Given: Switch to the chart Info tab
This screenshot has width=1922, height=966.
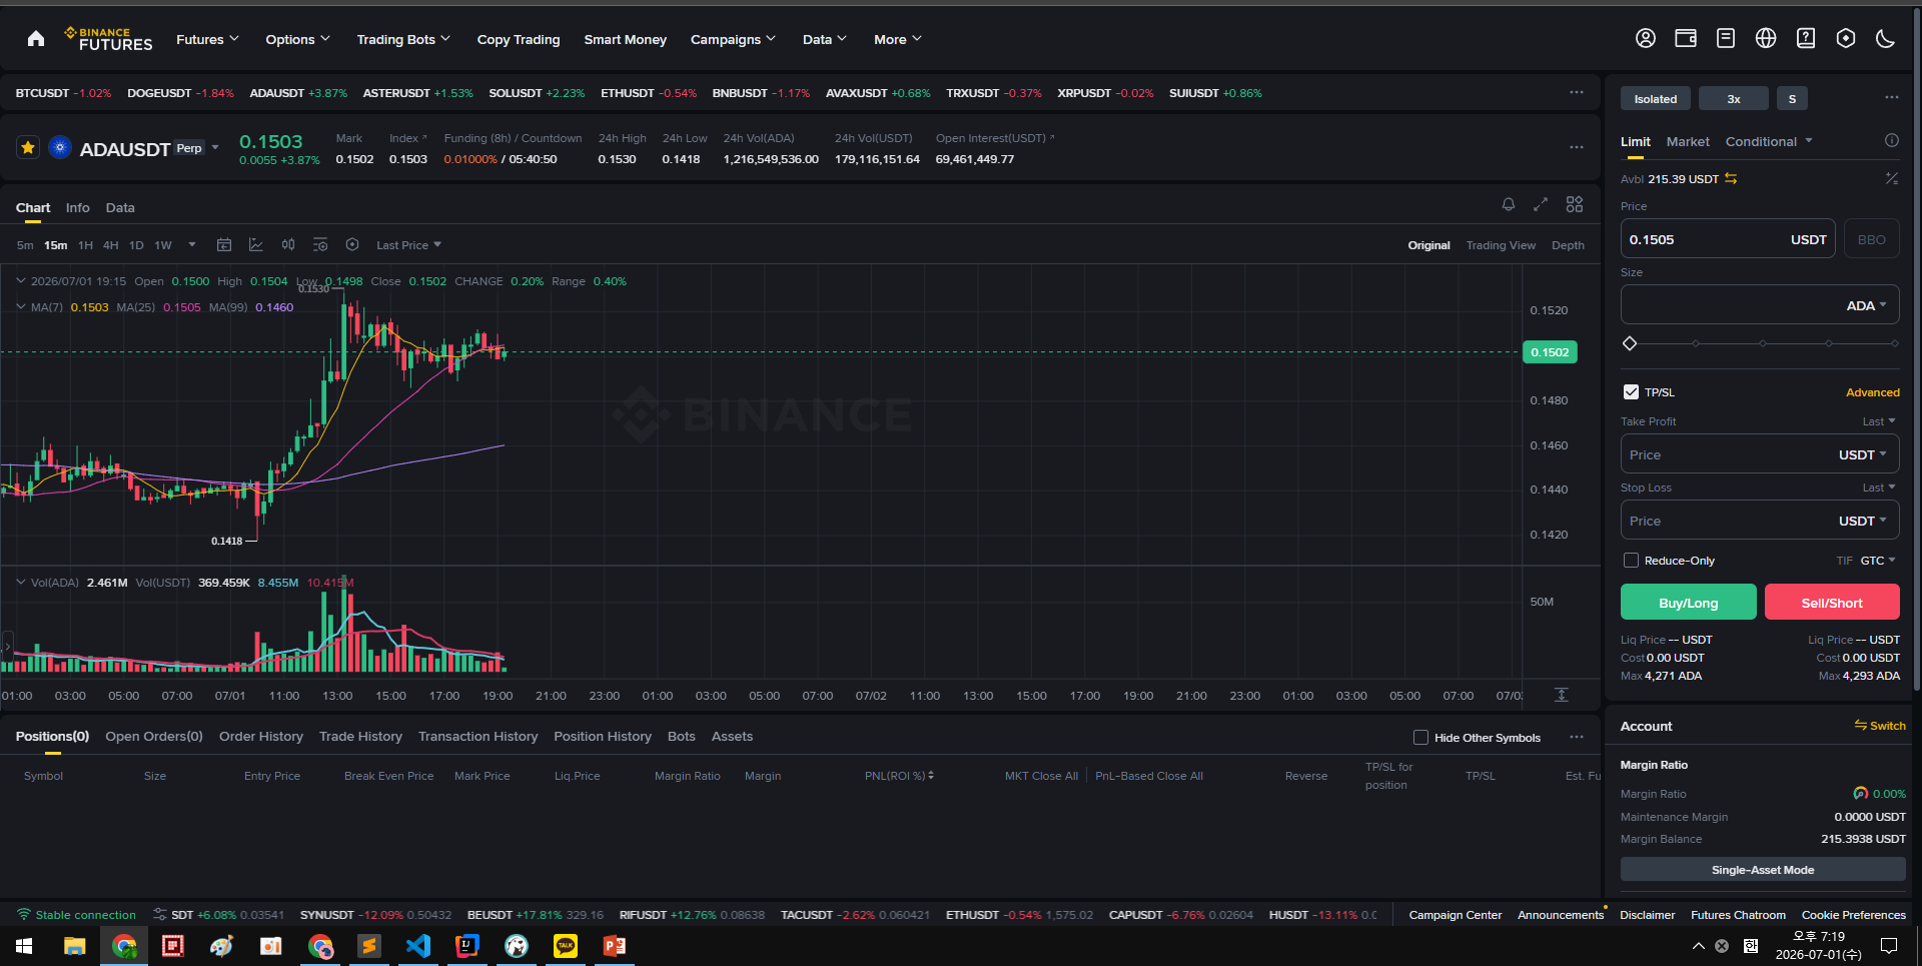Looking at the screenshot, I should coord(78,208).
